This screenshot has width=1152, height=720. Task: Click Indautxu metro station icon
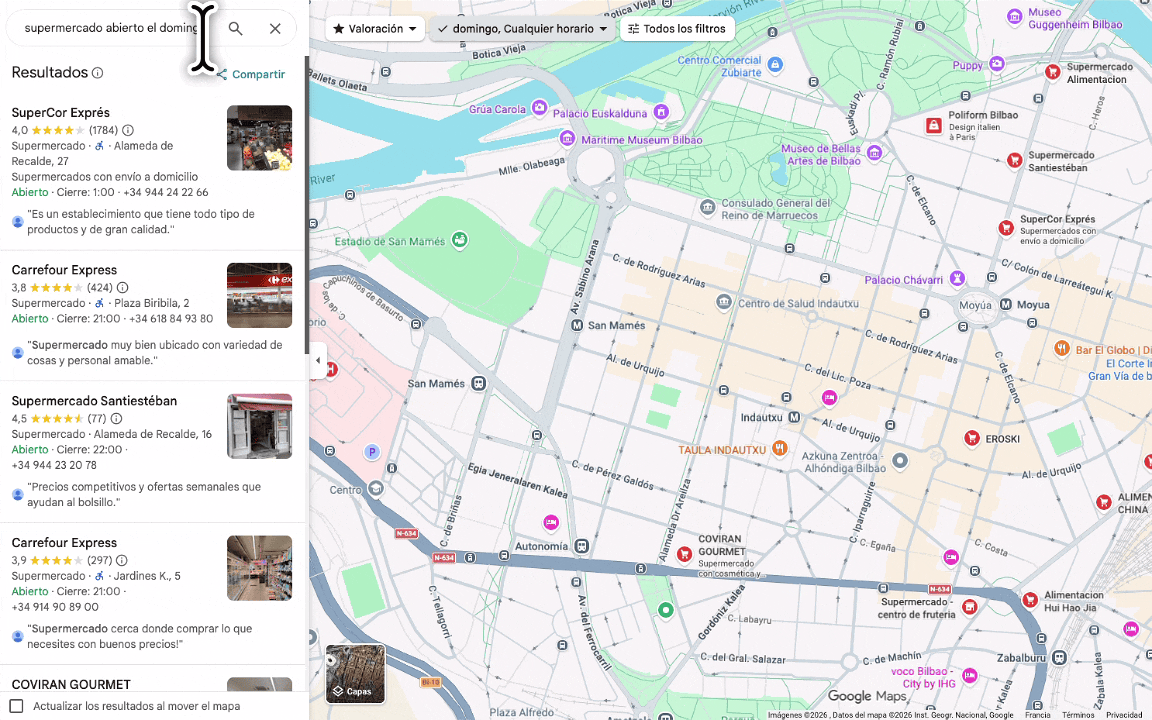click(794, 417)
